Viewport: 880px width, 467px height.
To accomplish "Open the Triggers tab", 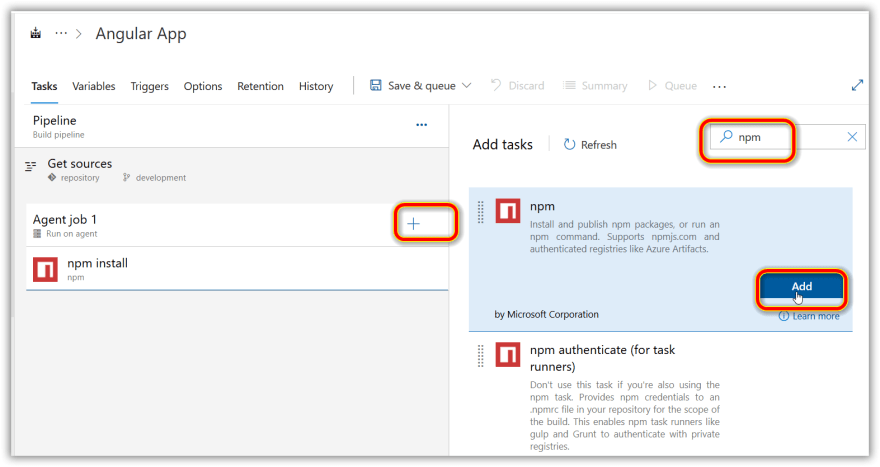I will click(149, 86).
